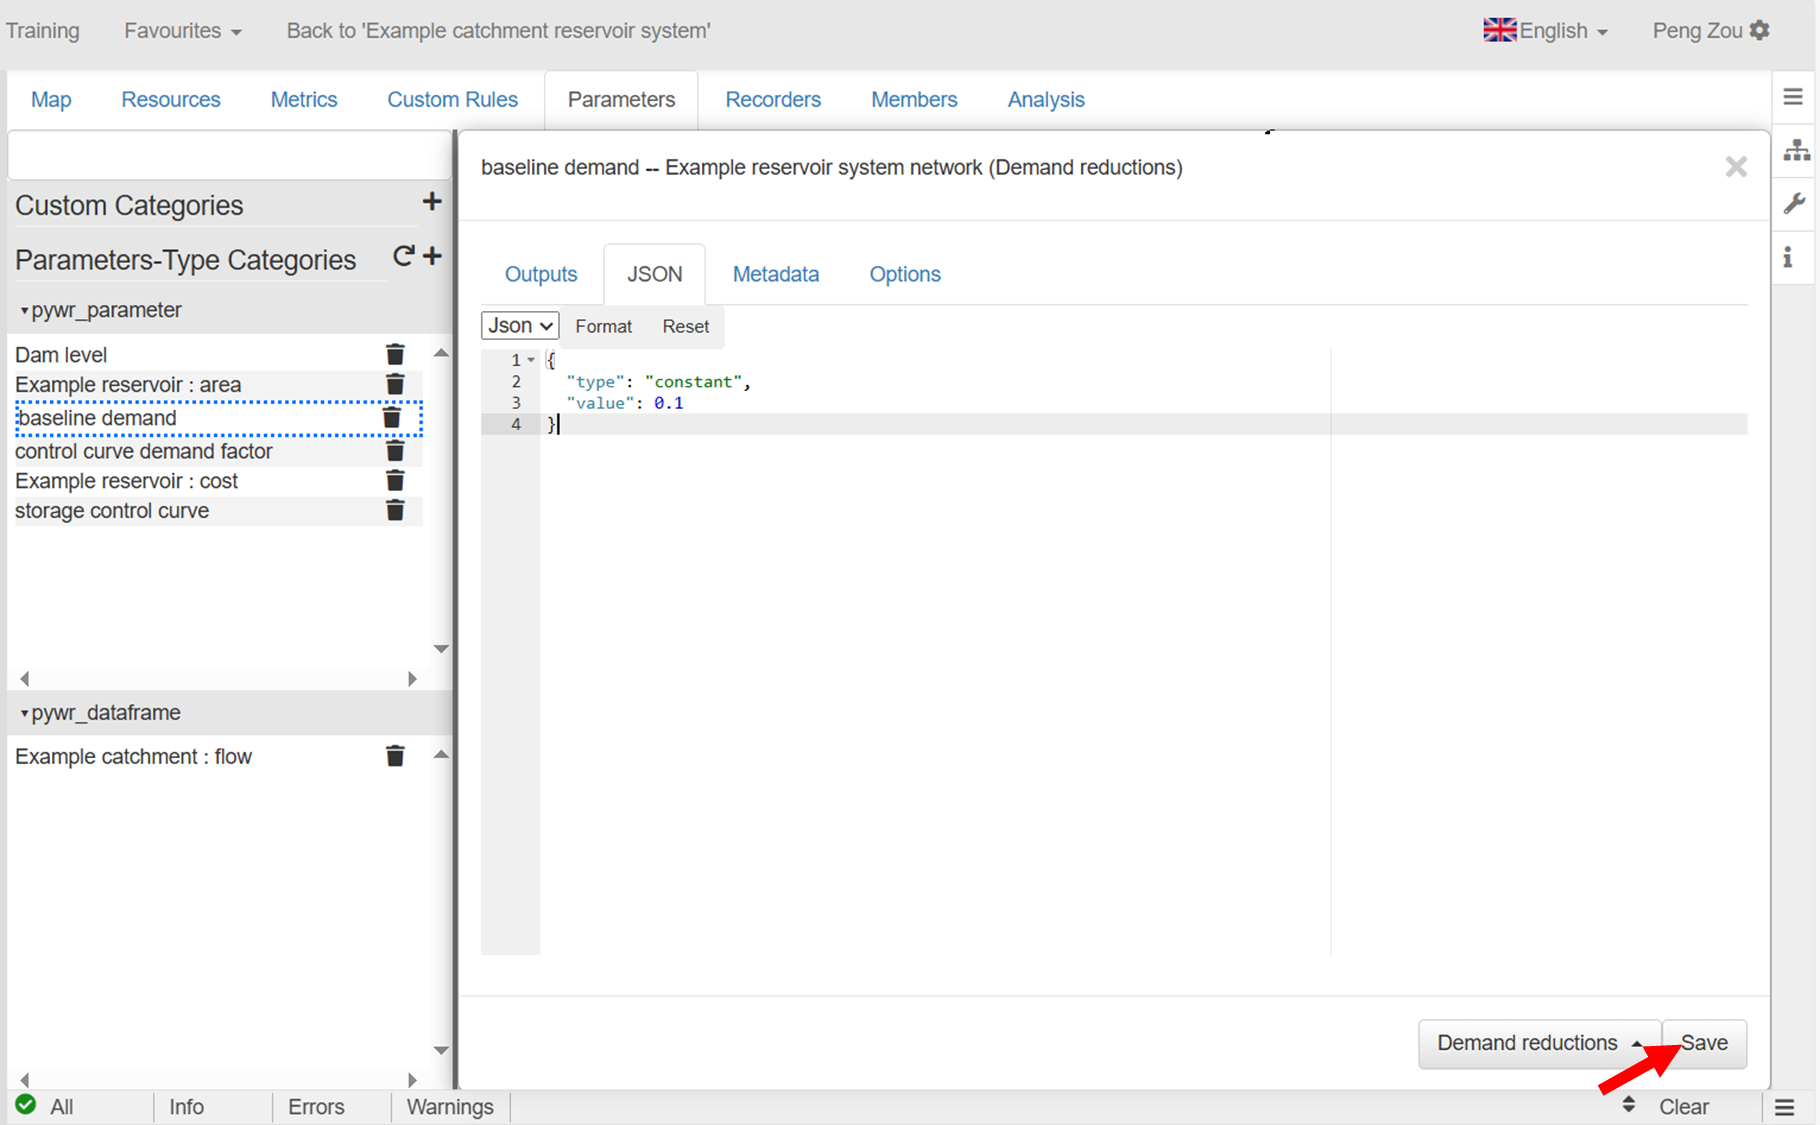Open the network tree icon in right sidebar
Screen dimensions: 1820x1125
(1796, 151)
